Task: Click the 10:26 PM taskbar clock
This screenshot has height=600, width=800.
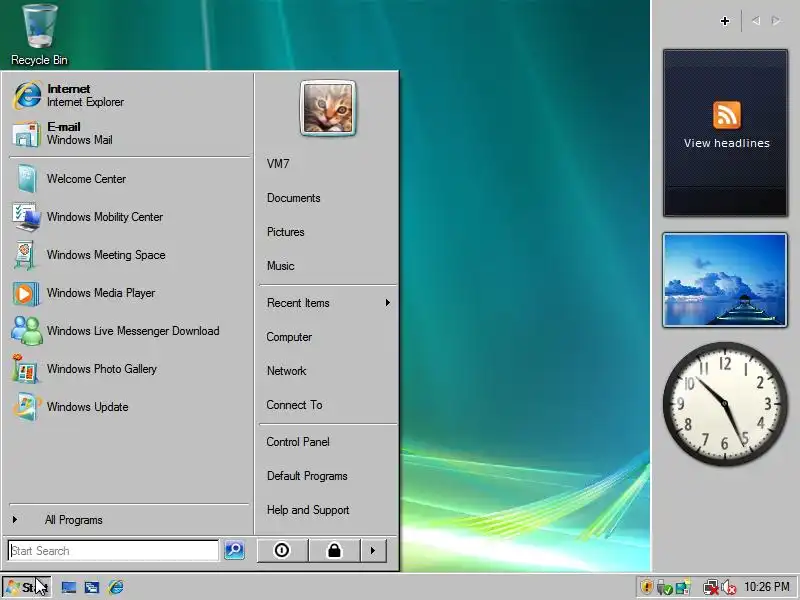Action: pos(767,587)
